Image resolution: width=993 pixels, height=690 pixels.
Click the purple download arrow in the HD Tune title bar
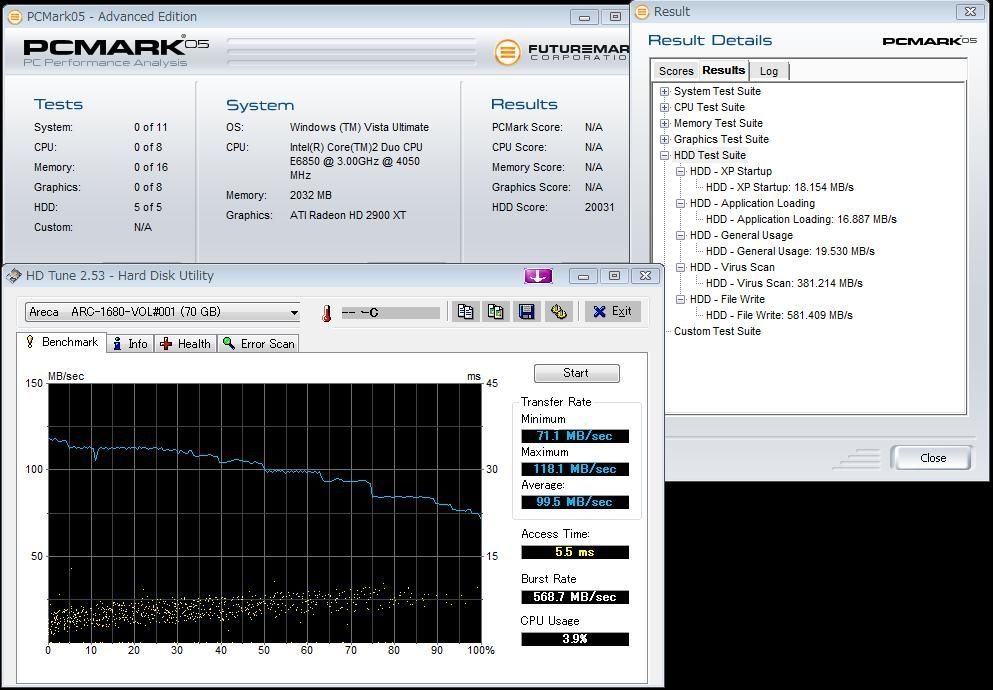[x=538, y=276]
